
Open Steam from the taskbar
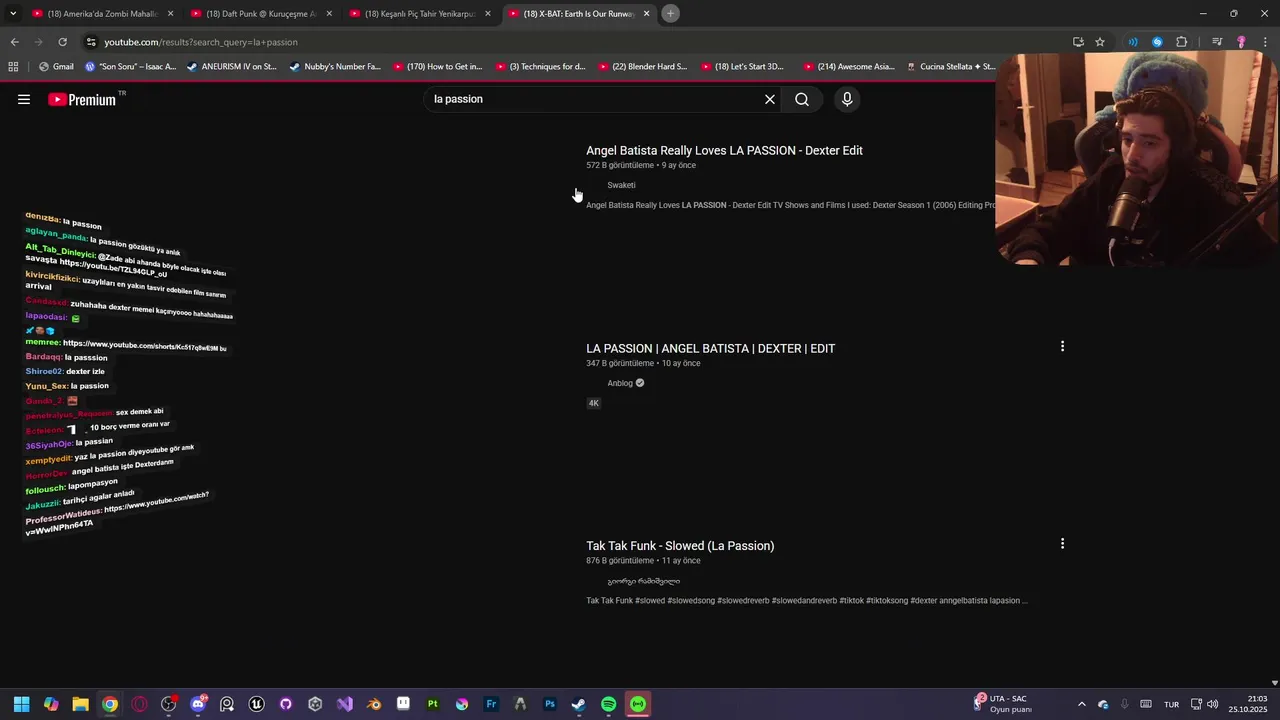click(579, 704)
